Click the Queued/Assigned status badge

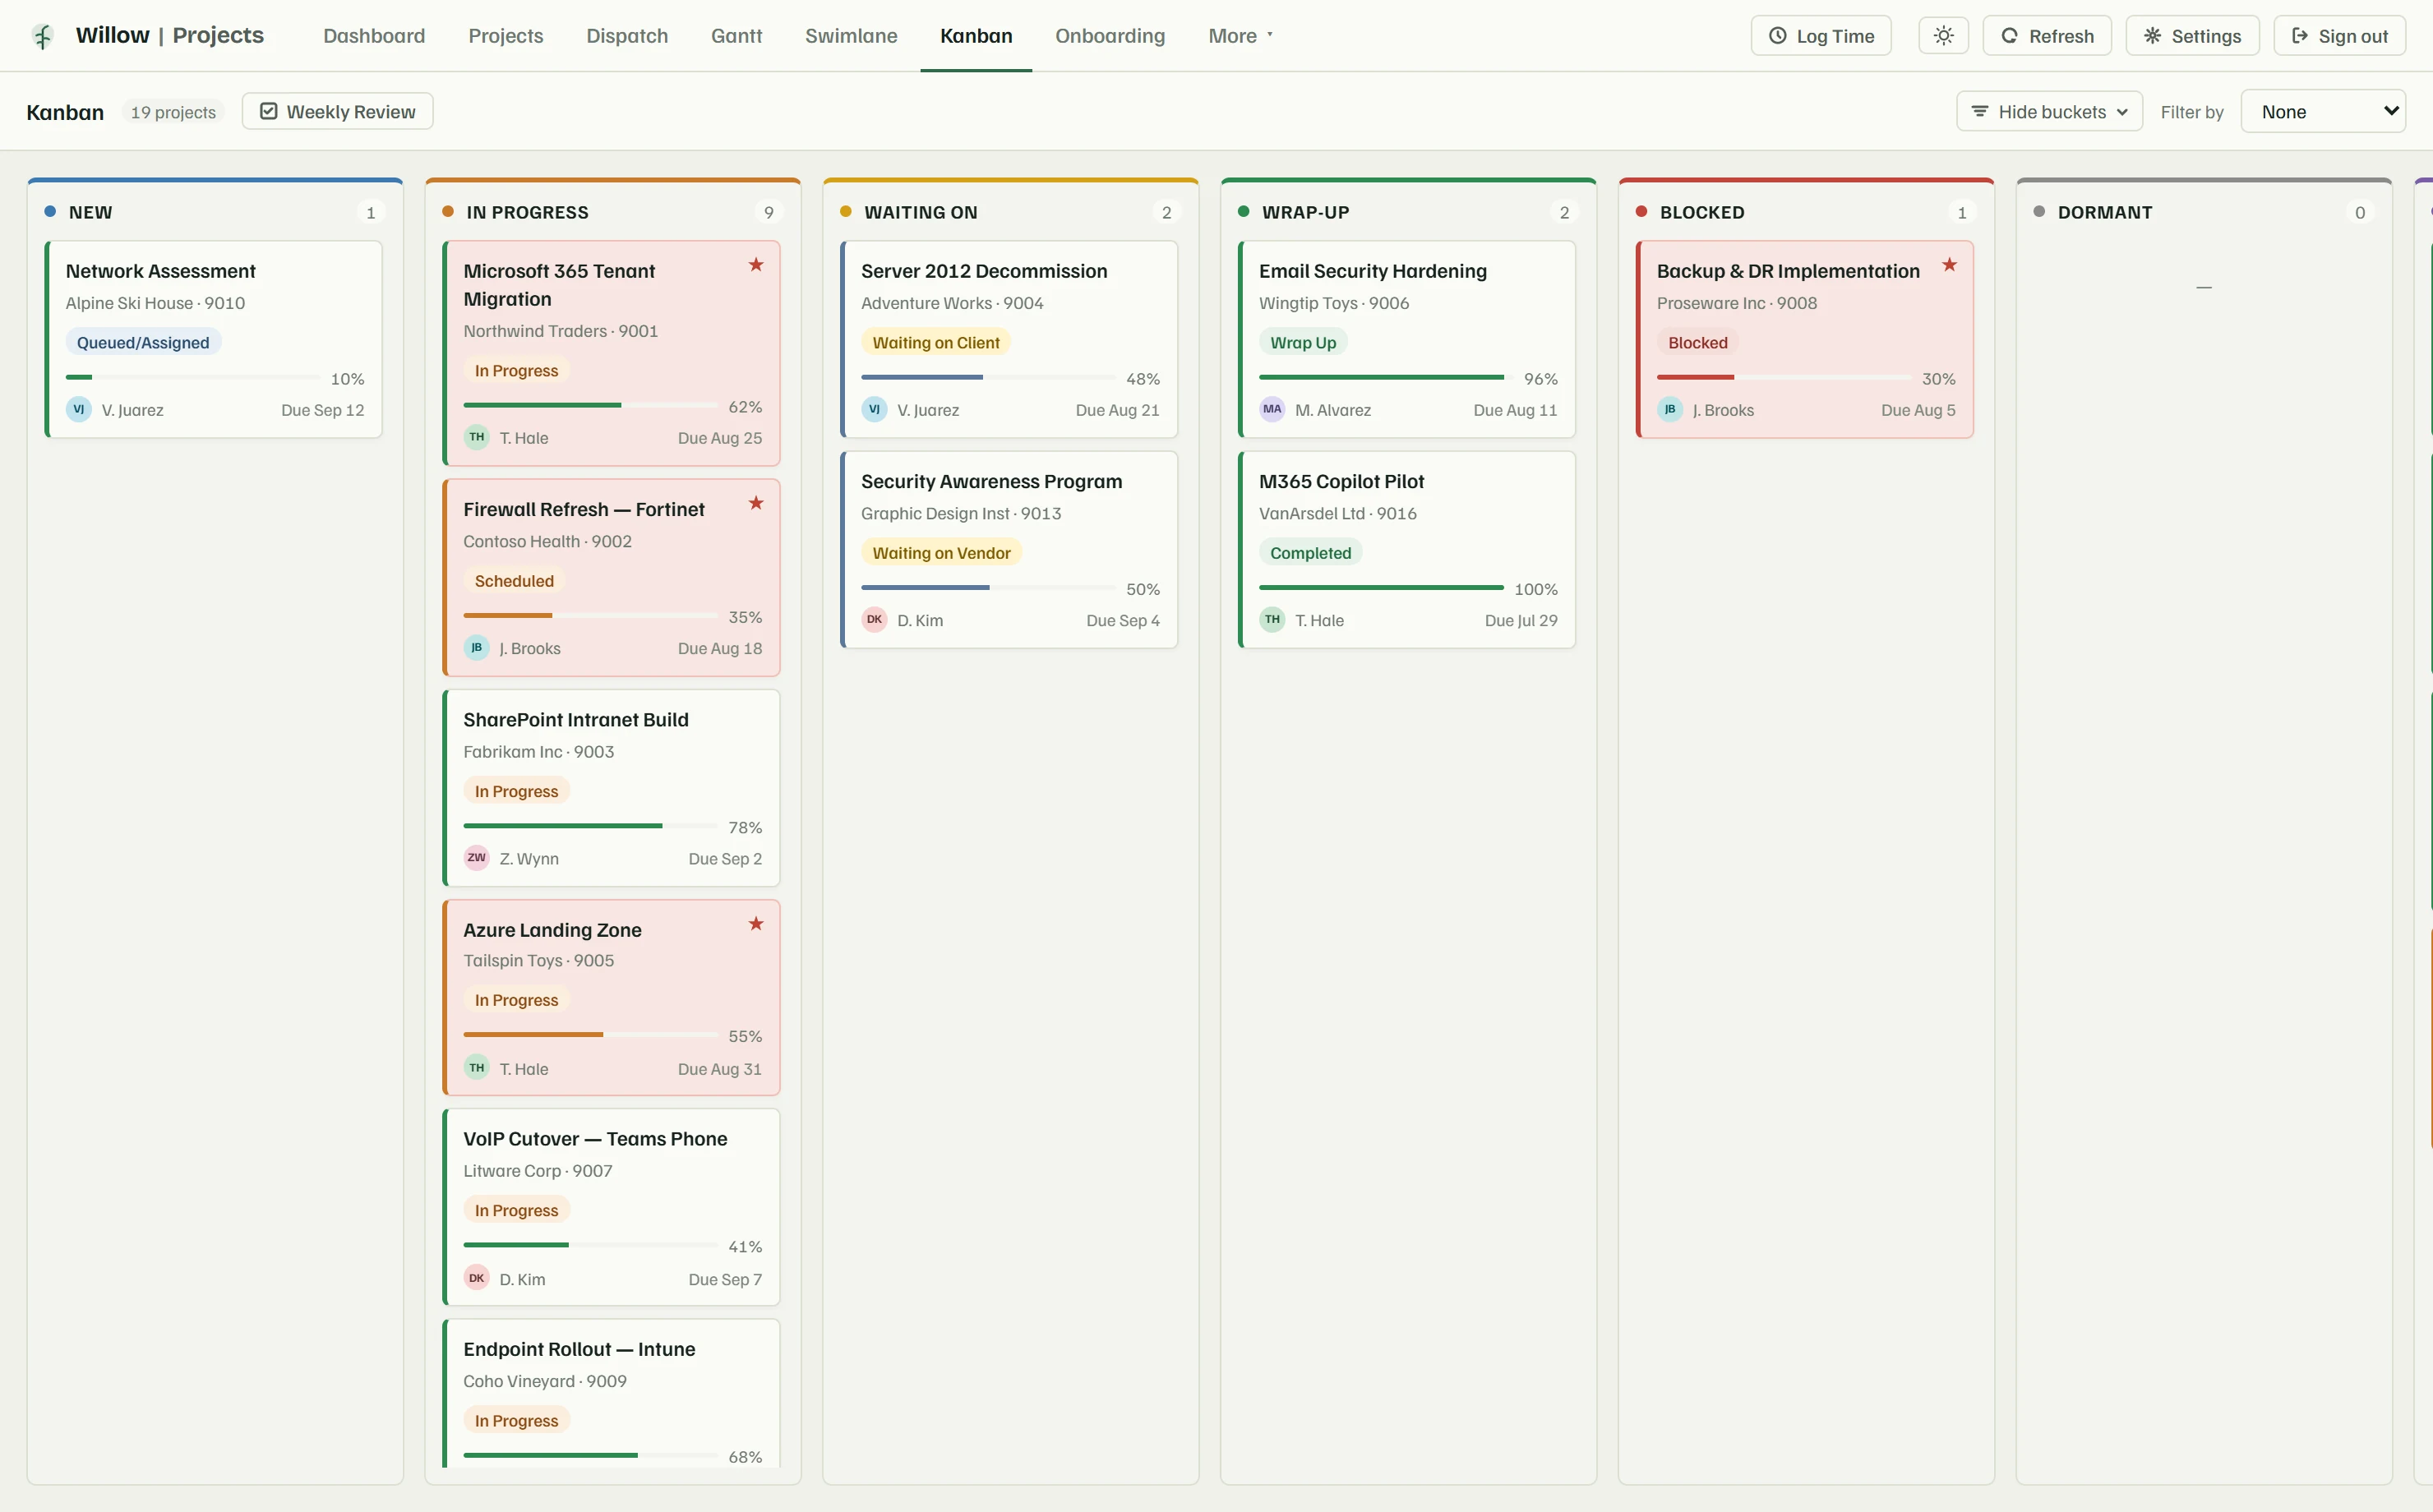point(143,342)
